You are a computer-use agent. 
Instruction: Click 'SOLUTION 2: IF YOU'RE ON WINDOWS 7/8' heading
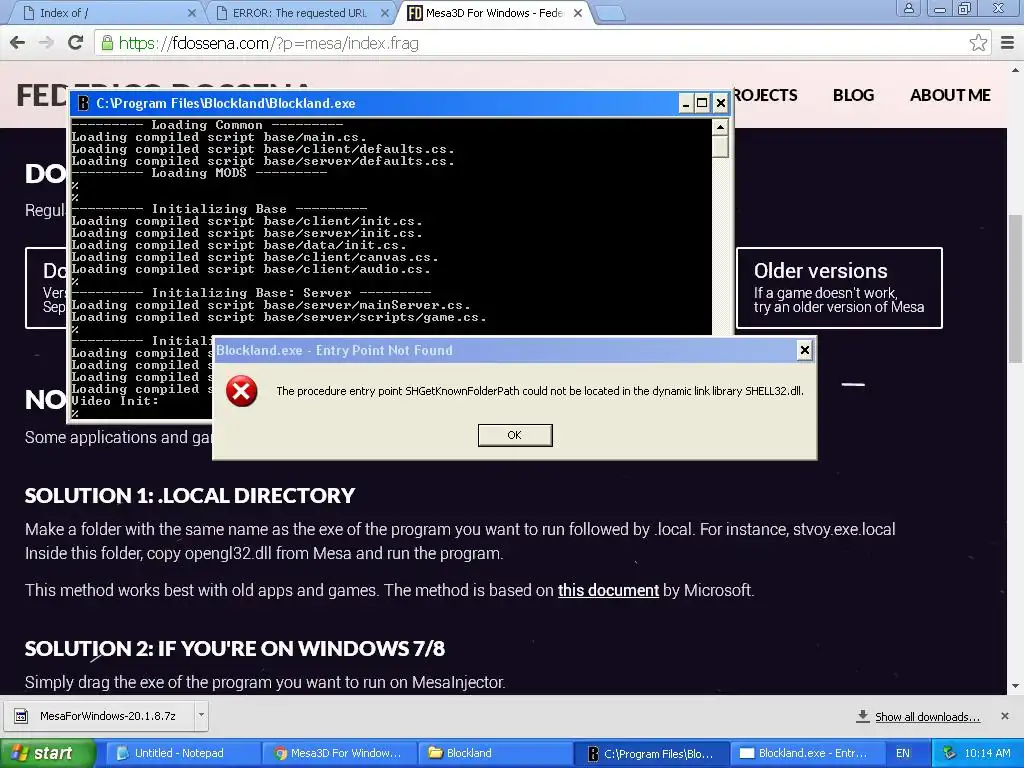click(x=234, y=648)
